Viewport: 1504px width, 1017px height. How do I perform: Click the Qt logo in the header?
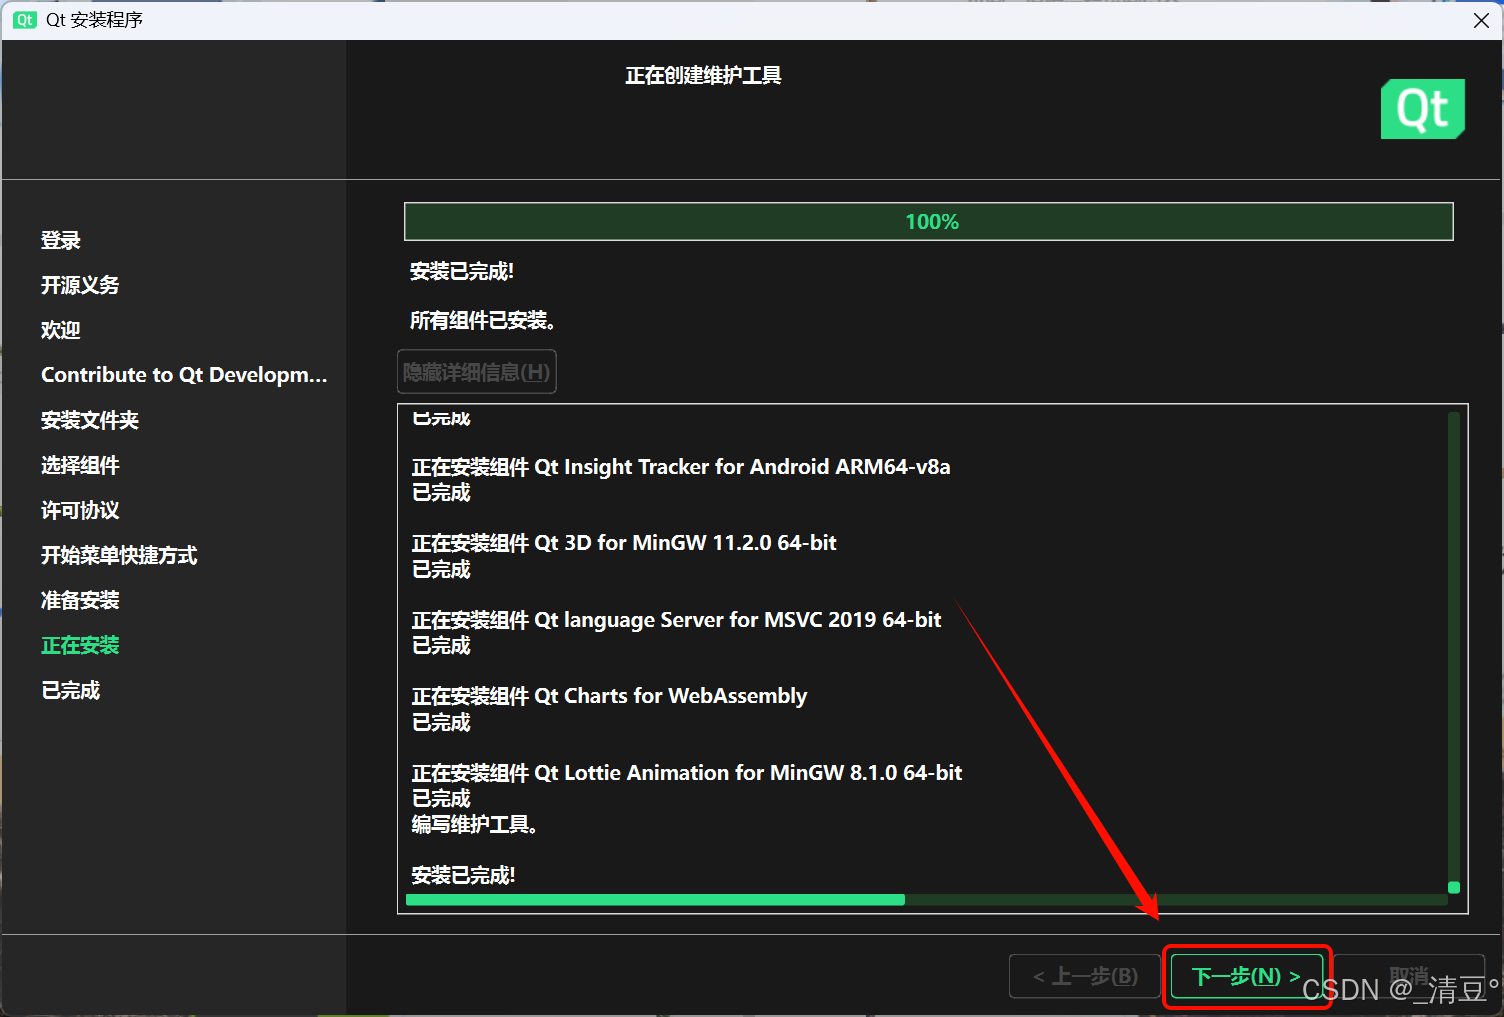click(x=1423, y=109)
